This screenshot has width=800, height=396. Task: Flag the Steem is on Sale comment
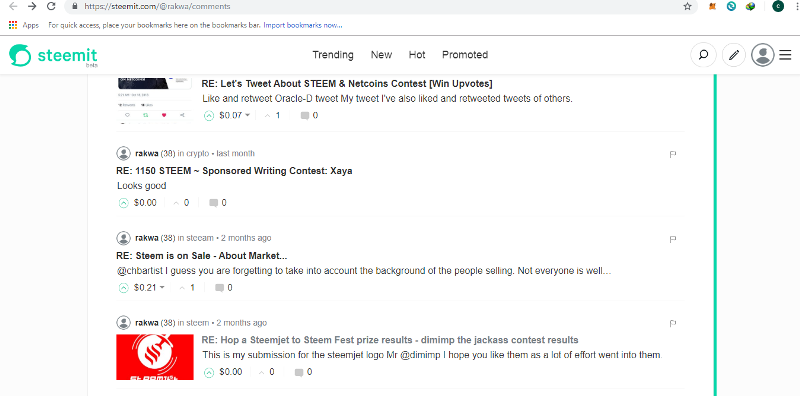tap(672, 239)
